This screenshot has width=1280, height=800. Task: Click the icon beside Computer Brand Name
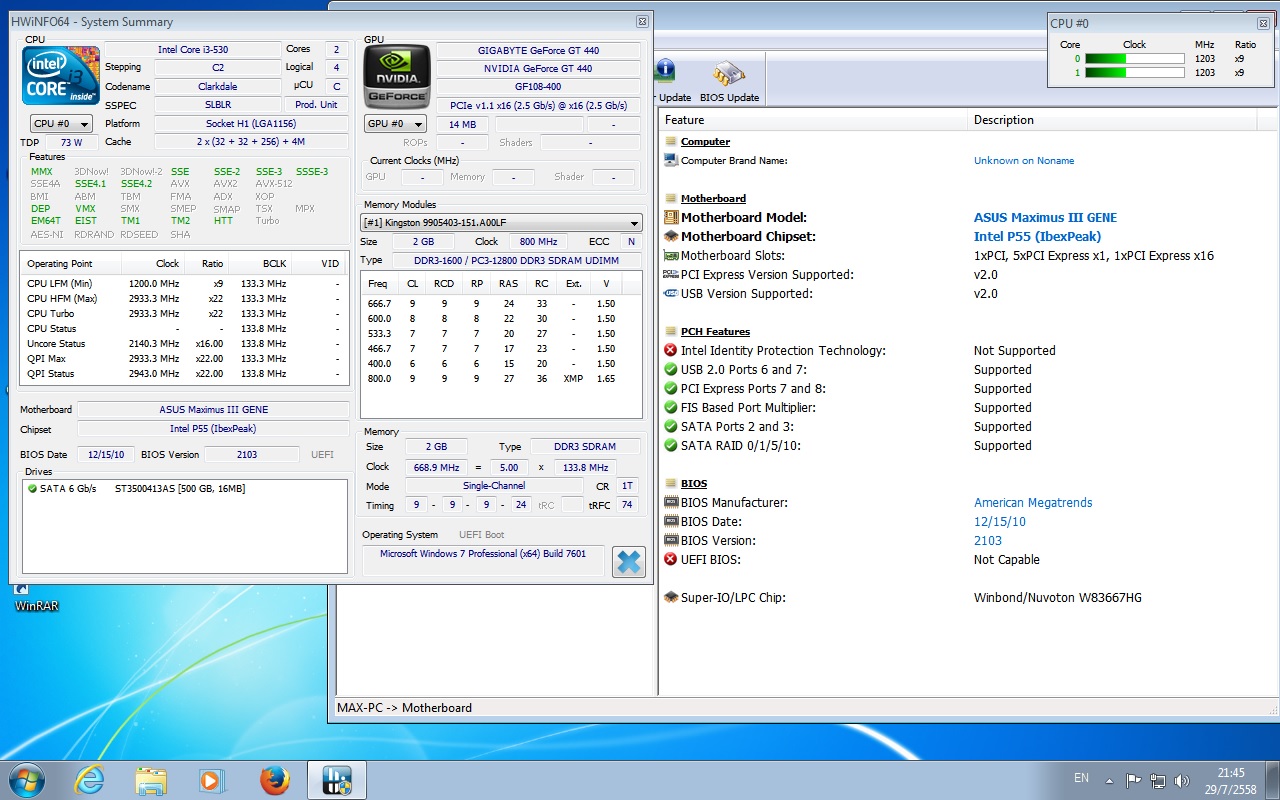pyautogui.click(x=670, y=161)
